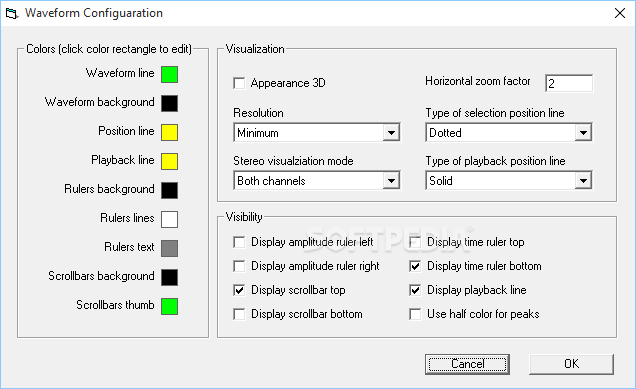The height and width of the screenshot is (389, 636).
Task: Open the Resolution dropdown arrow
Action: tap(391, 133)
